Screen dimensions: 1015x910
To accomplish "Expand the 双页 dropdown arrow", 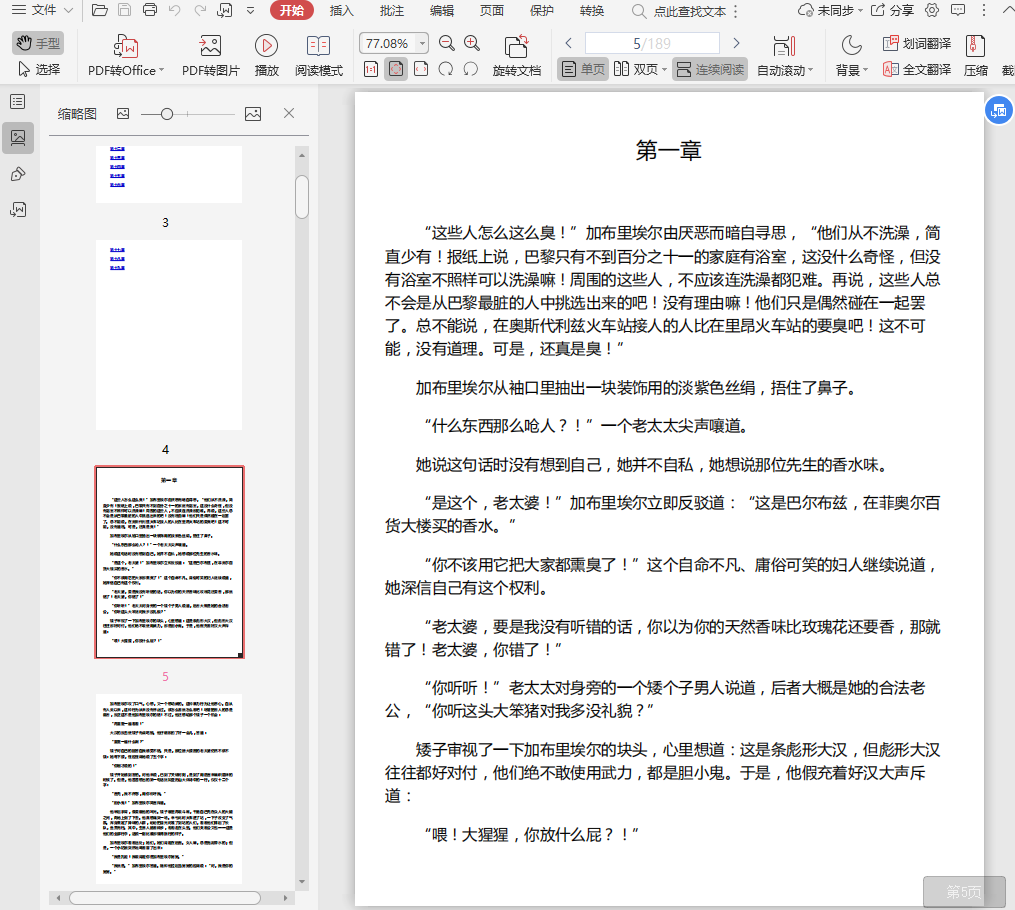I will coord(664,69).
